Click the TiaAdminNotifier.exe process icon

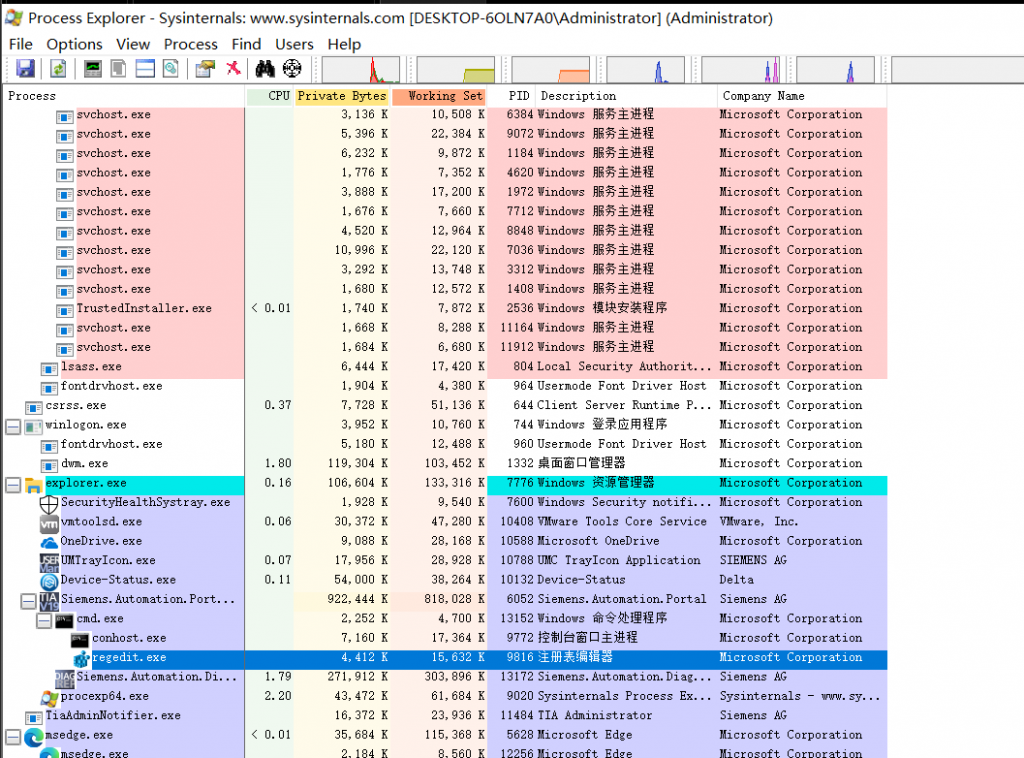tap(33, 717)
